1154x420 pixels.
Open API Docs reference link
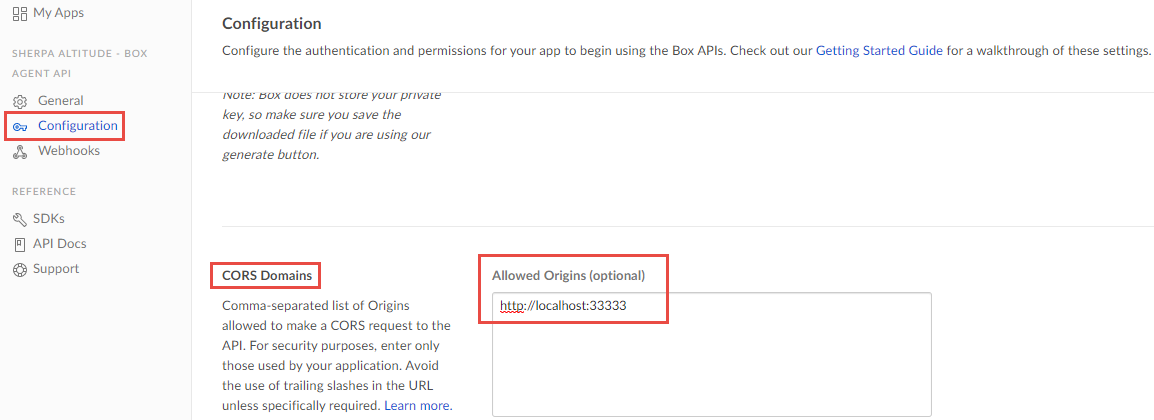59,244
